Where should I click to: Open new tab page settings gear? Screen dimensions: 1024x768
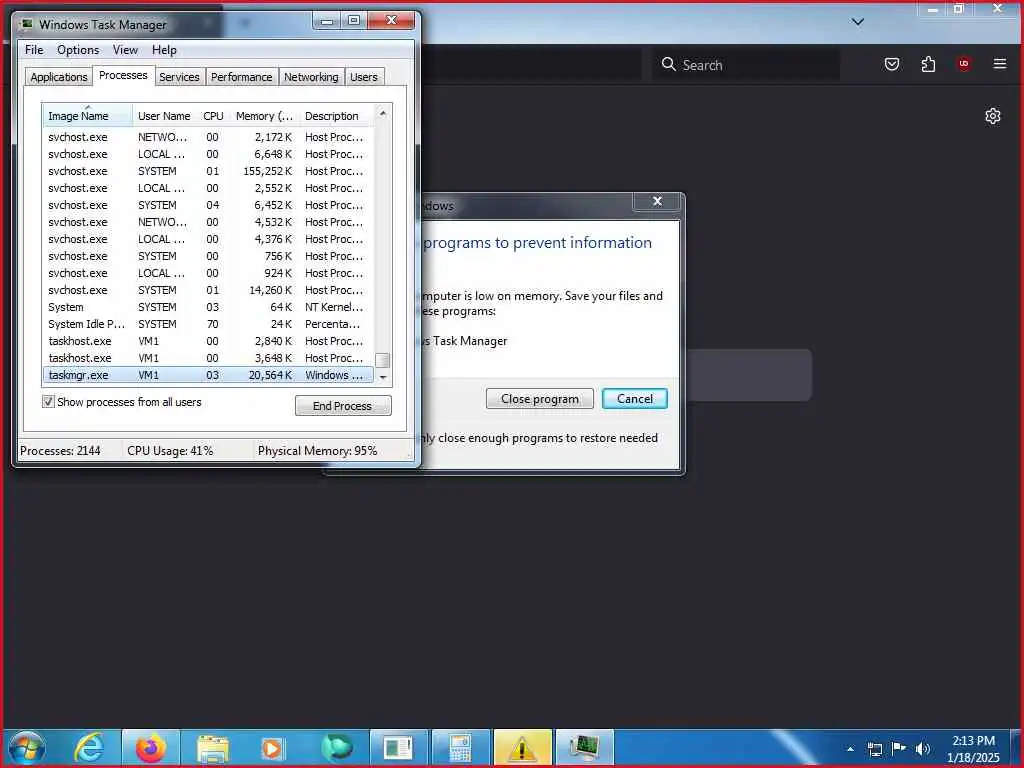coord(993,116)
